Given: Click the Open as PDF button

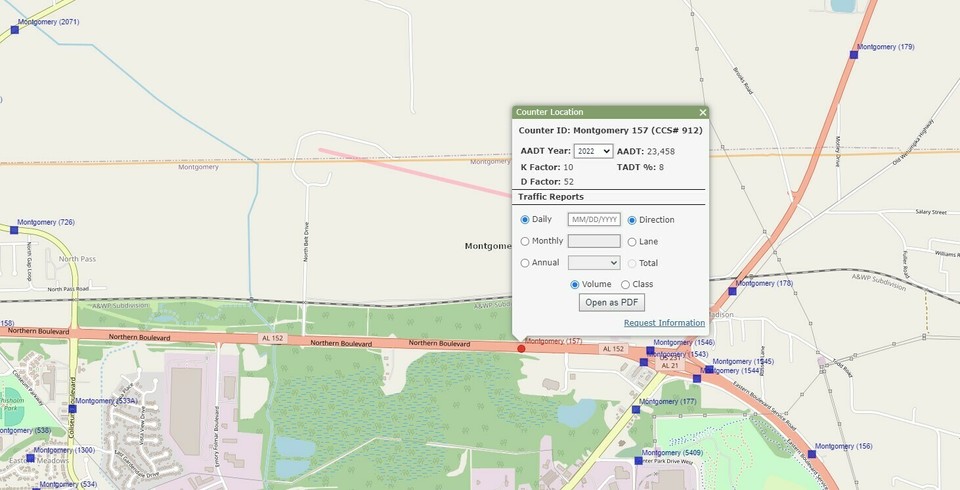Looking at the screenshot, I should 611,302.
